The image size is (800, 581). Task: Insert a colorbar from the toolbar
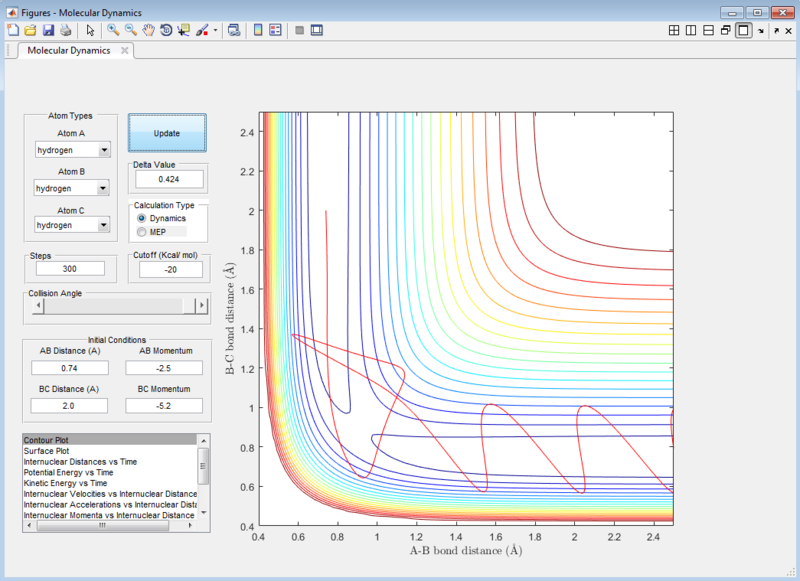[x=258, y=30]
